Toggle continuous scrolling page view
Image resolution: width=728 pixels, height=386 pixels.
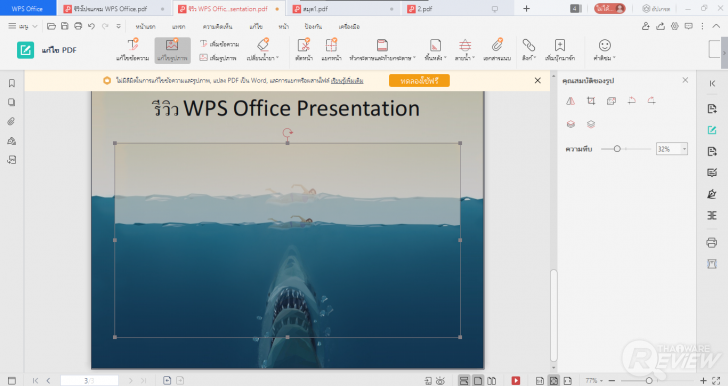pos(463,380)
